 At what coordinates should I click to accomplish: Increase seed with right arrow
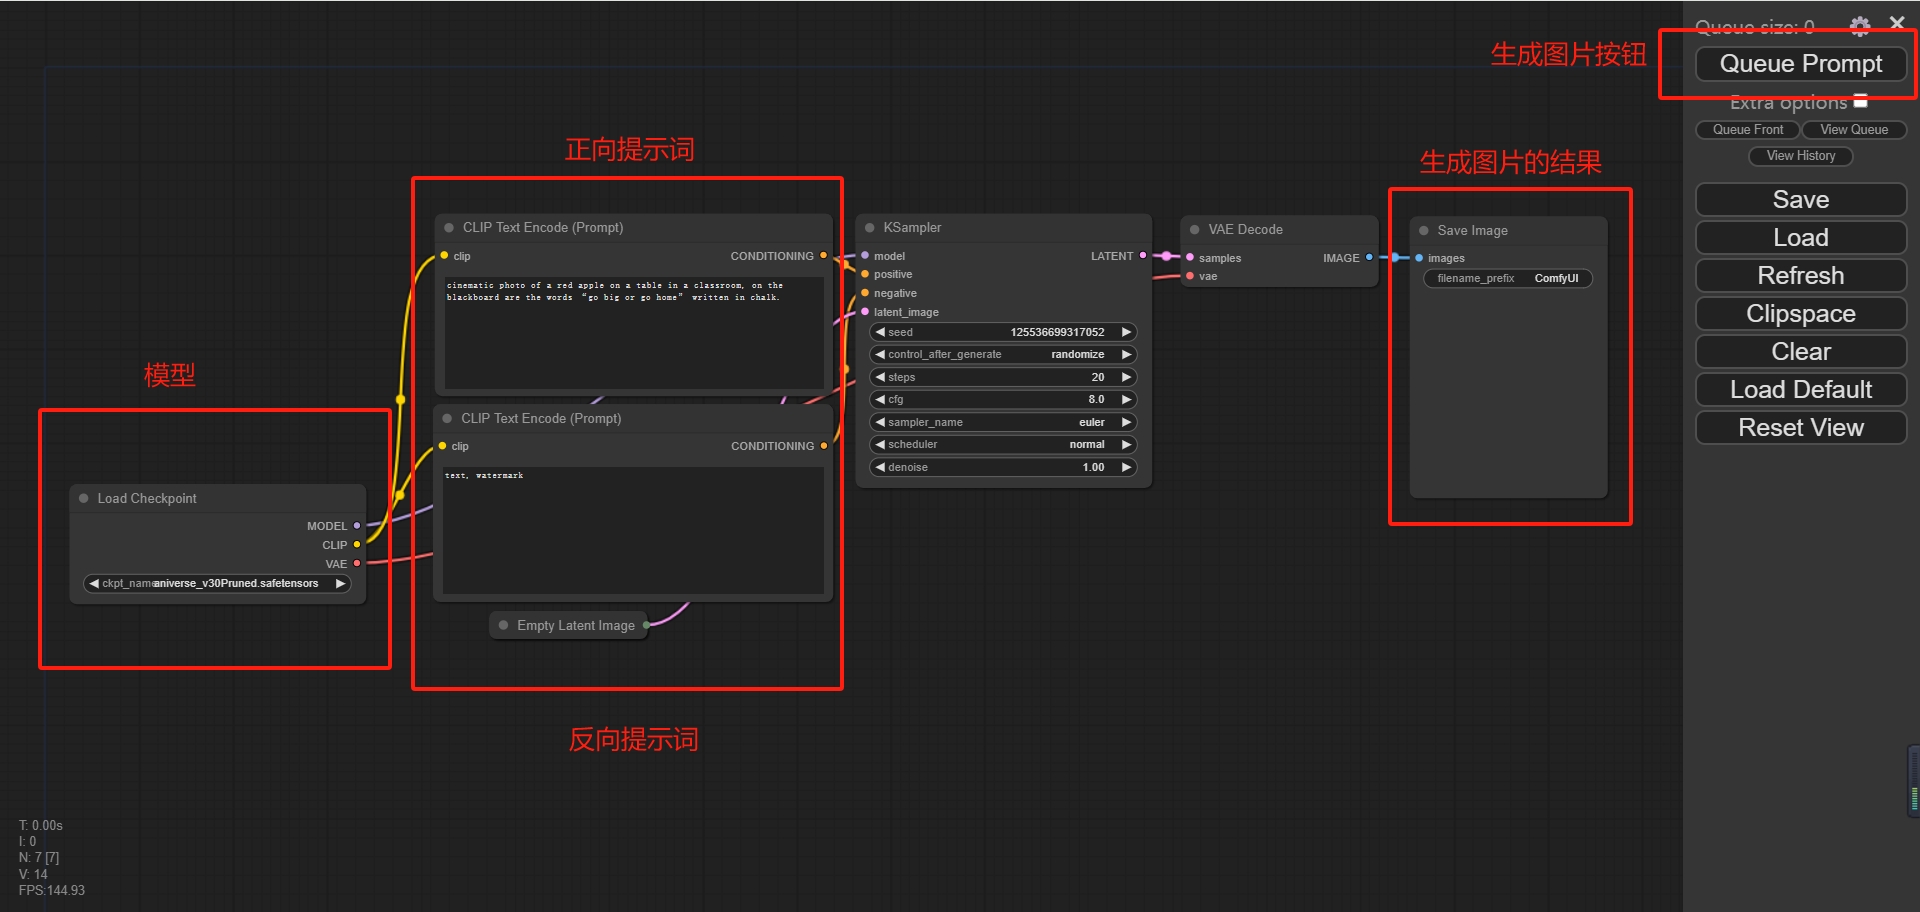[x=1126, y=332]
